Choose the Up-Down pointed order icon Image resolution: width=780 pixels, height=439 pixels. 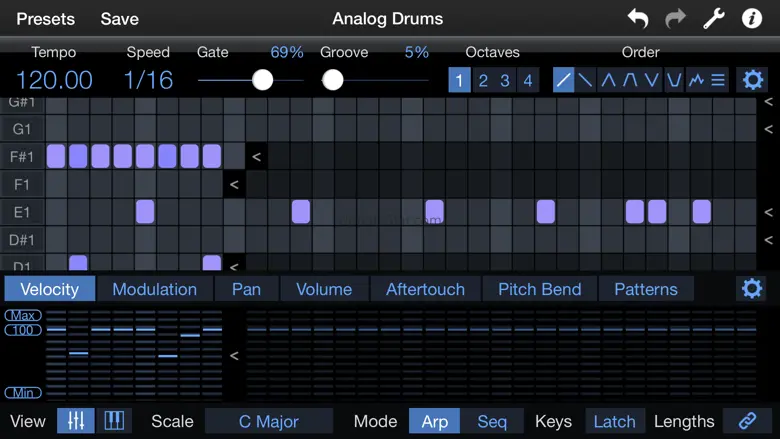click(608, 80)
